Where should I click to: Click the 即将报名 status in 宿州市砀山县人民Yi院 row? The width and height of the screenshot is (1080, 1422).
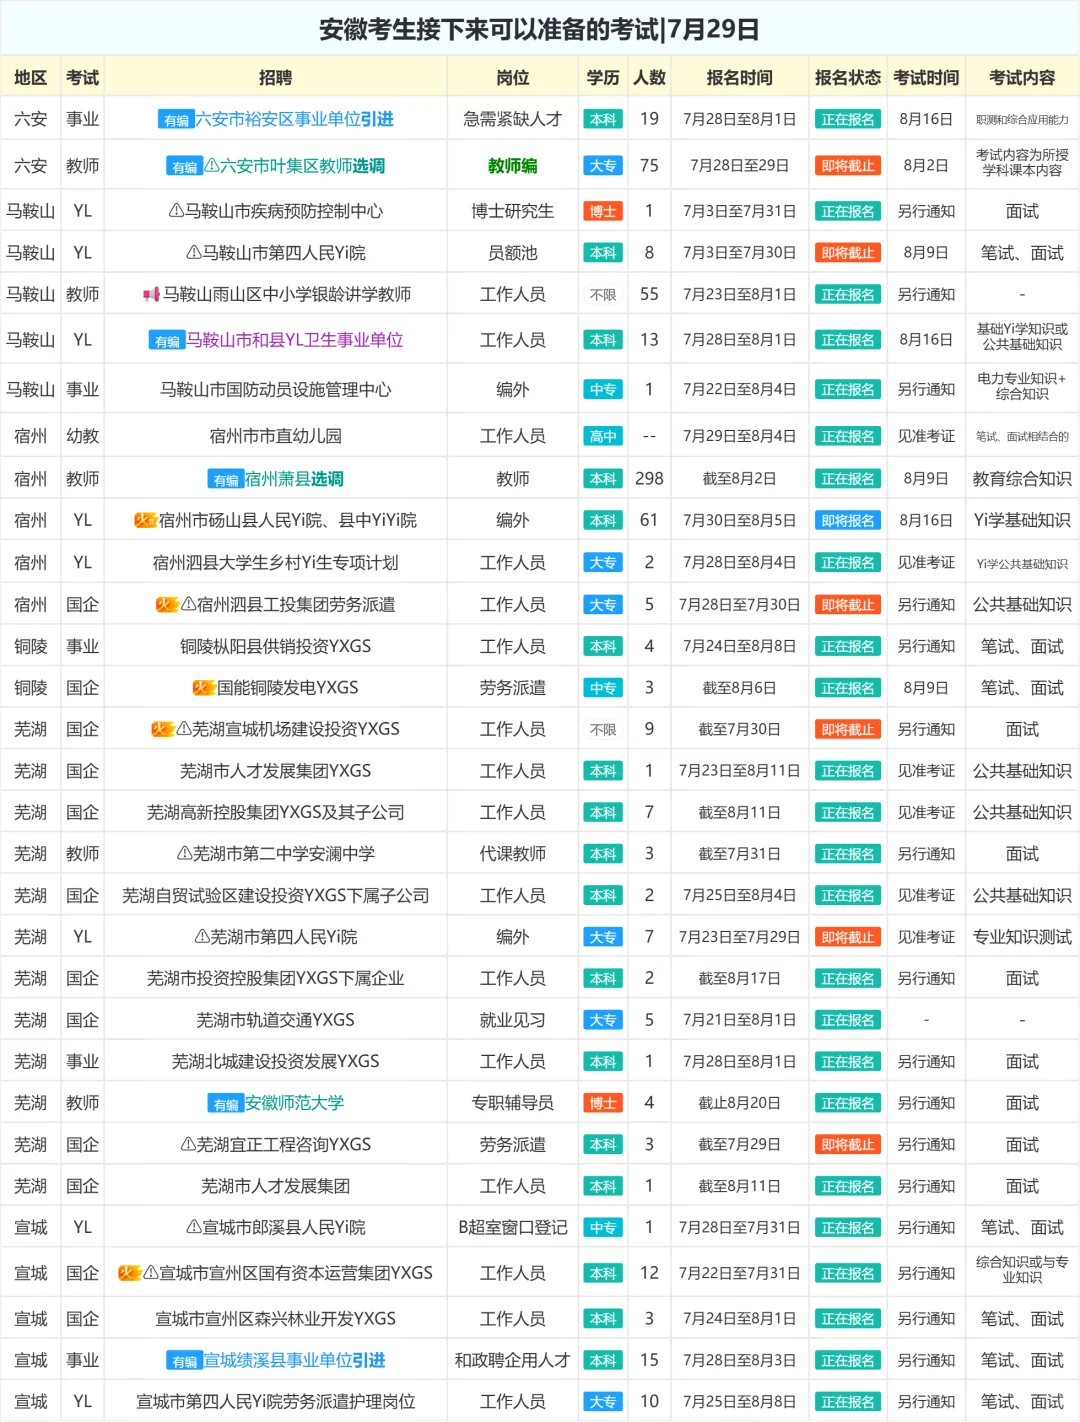848,521
